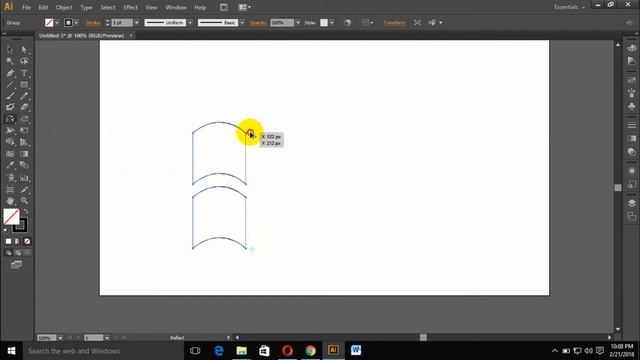Screen dimensions: 640x360
Task: Select the Eyedropper tool
Action: [x=10, y=165]
